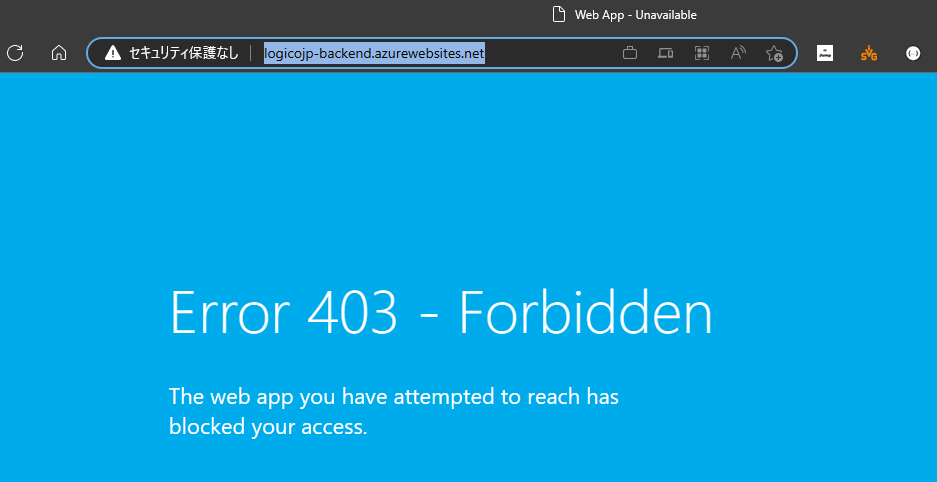Screen dimensions: 937x482
Task: Click the page icon on the tab
Action: [559, 15]
